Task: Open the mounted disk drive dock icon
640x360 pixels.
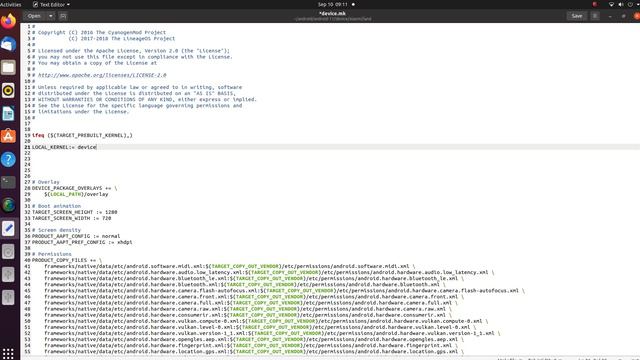Action: 8,251
